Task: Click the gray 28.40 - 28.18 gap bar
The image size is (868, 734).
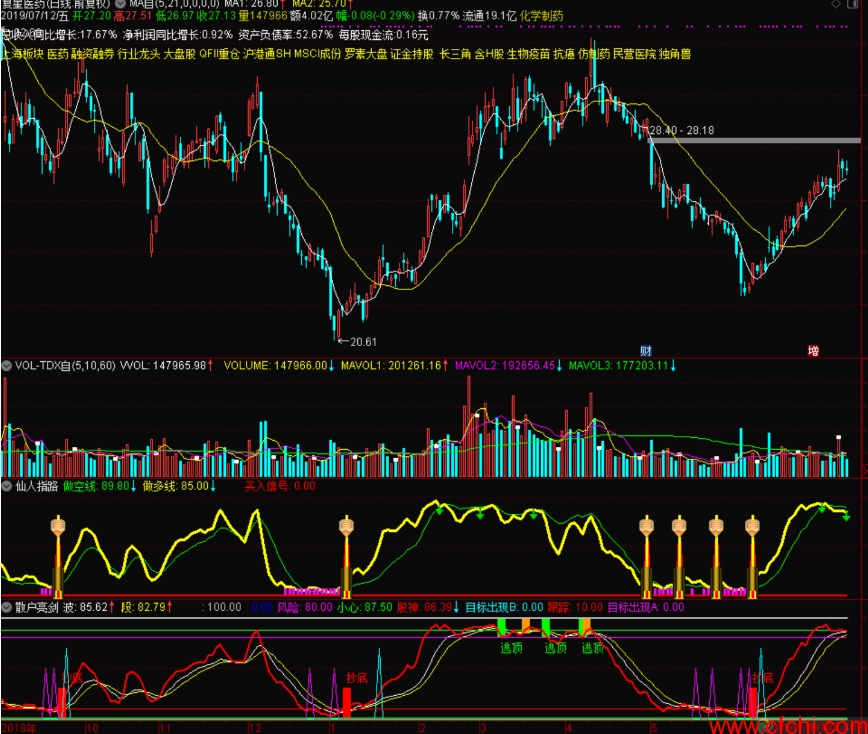Action: 754,141
